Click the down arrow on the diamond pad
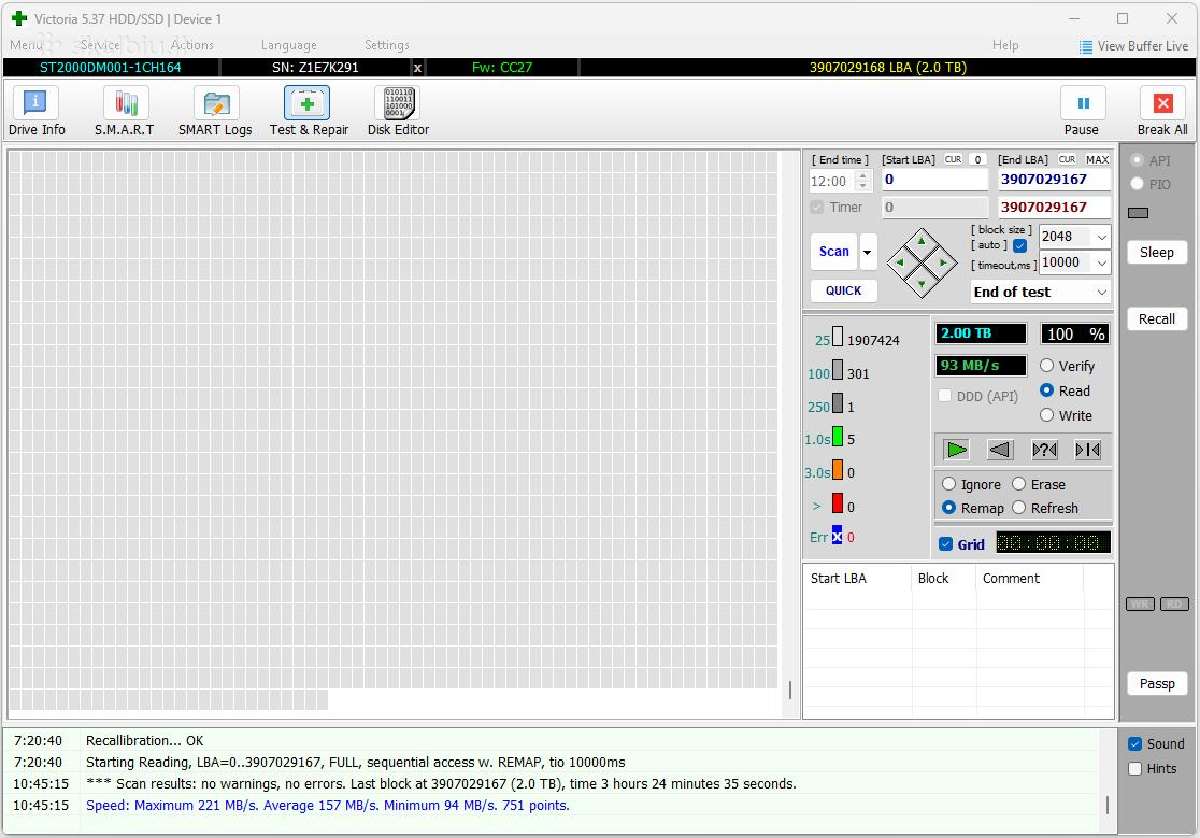The height and width of the screenshot is (838, 1200). (921, 284)
